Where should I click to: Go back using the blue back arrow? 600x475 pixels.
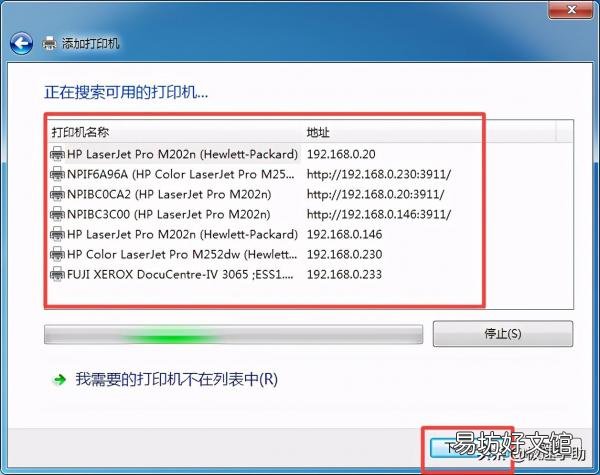point(21,43)
